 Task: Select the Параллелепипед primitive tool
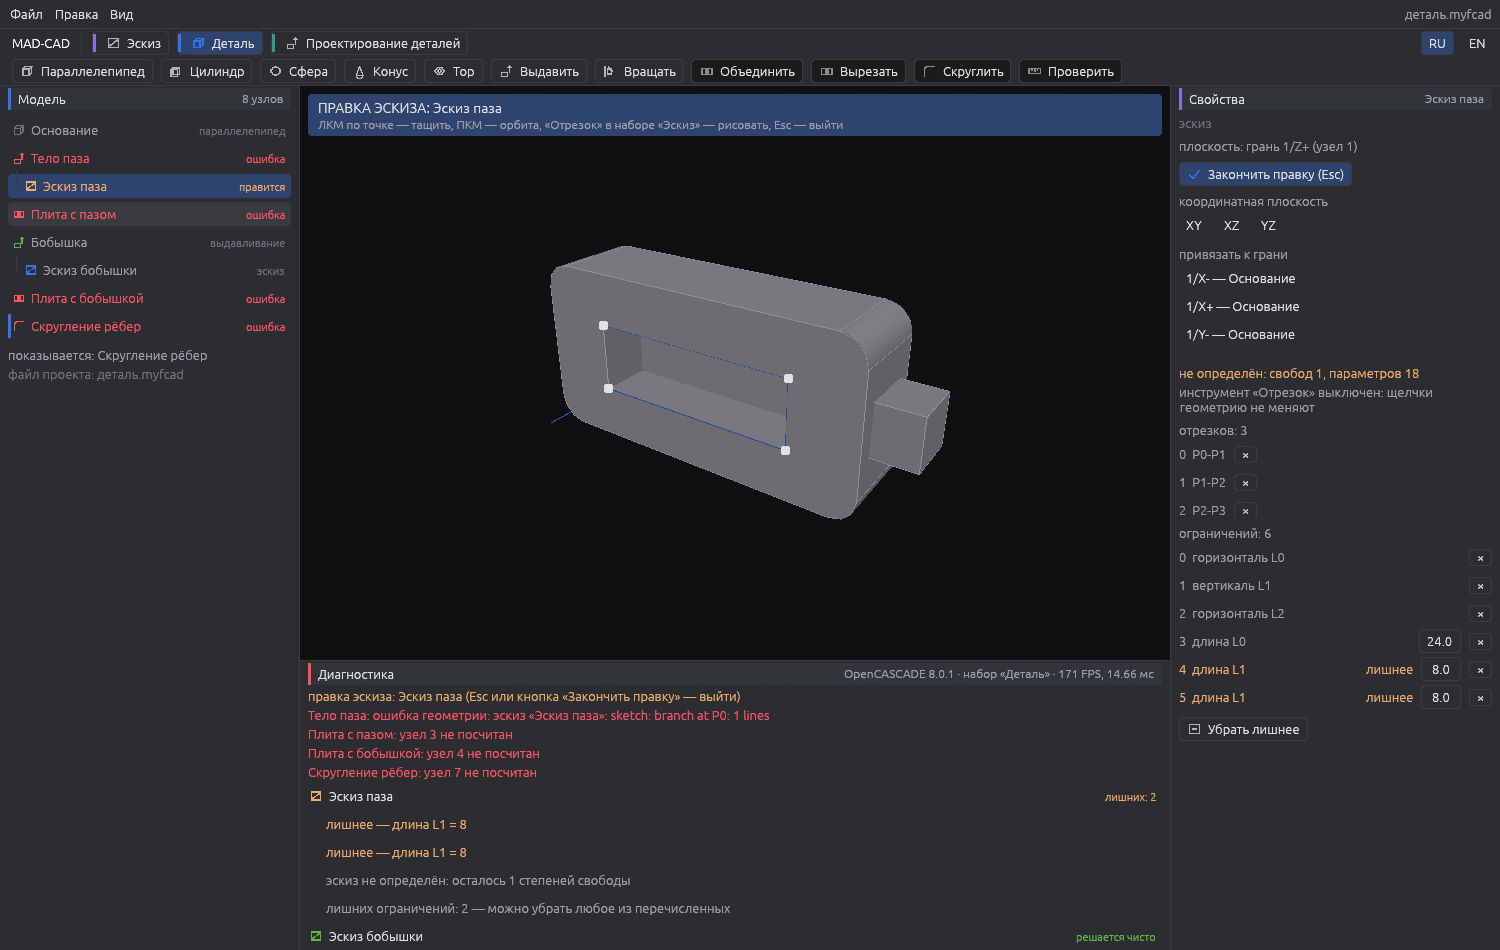(x=83, y=72)
